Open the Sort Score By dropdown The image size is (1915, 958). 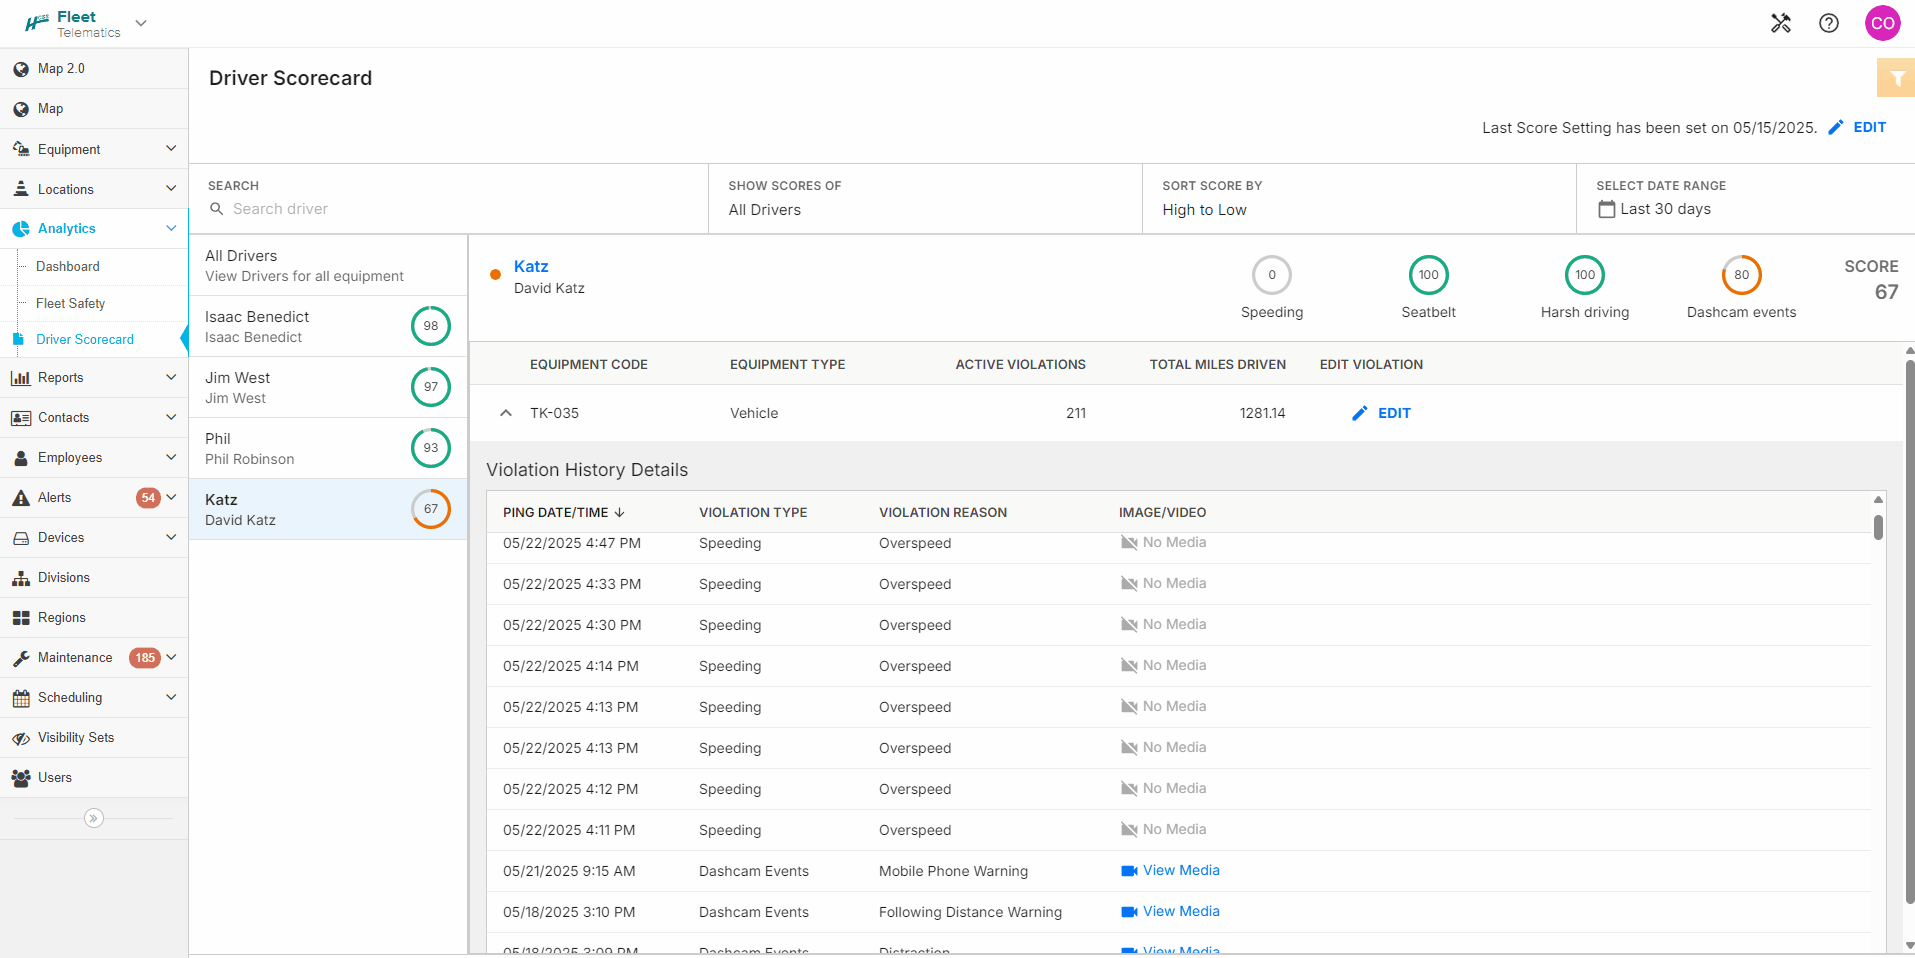coord(1359,199)
